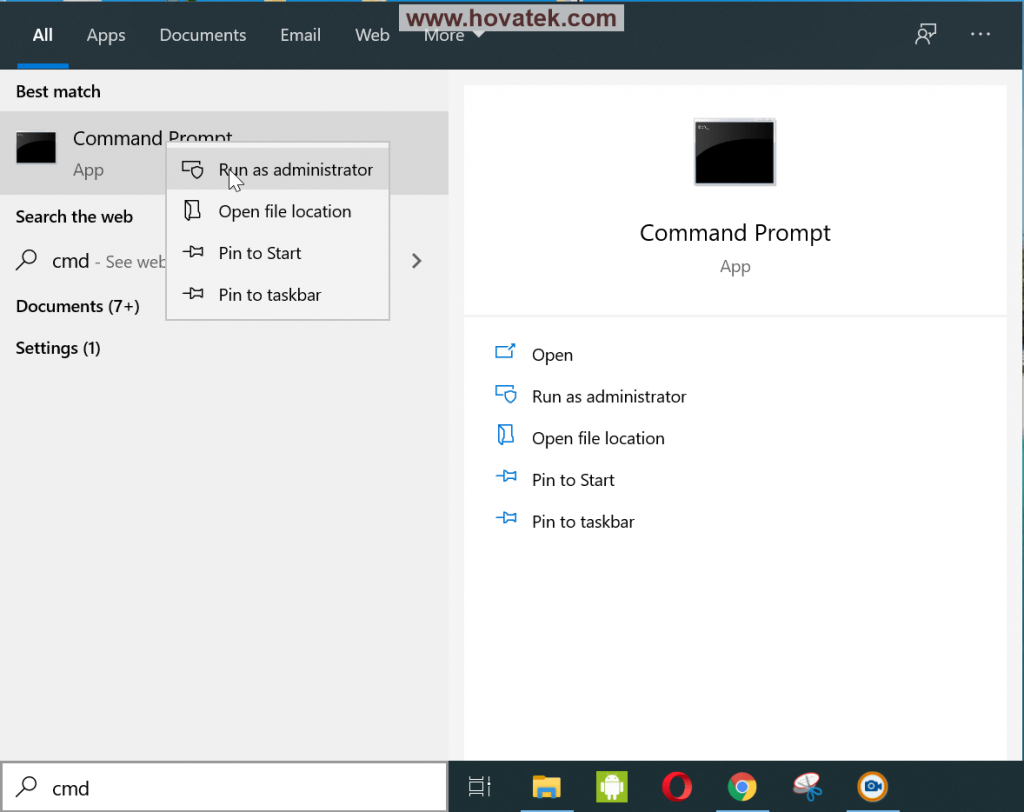Click Open in the right details pane

coord(552,355)
